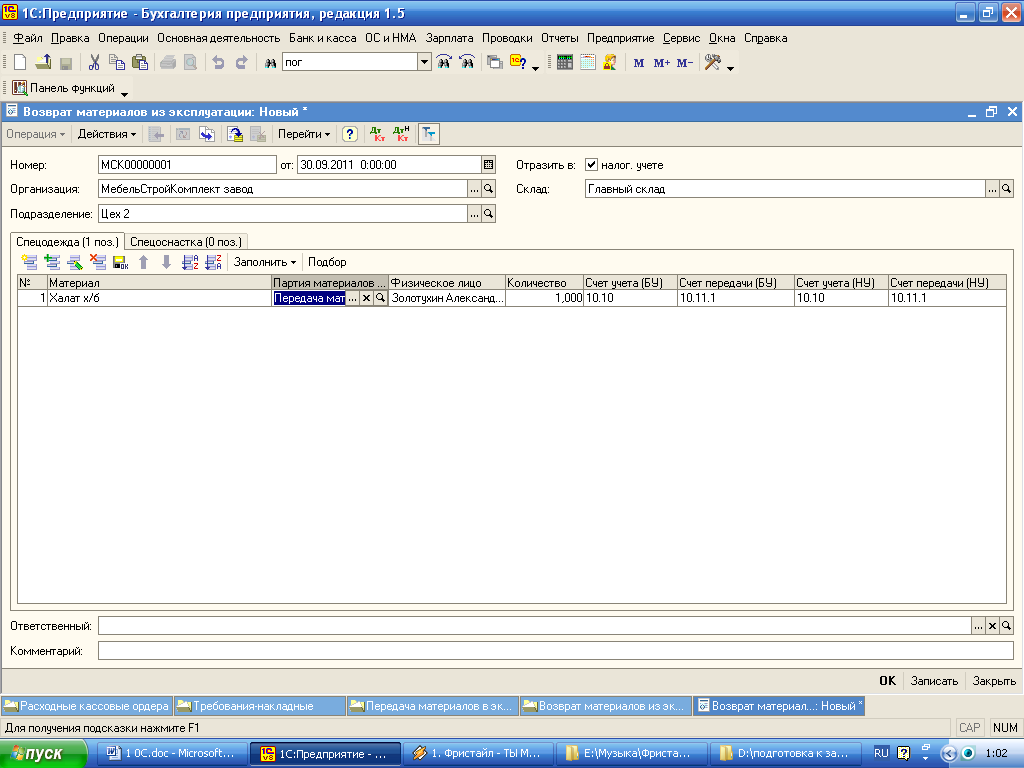This screenshot has width=1024, height=768.
Task: Open the Операция dropdown menu
Action: click(x=35, y=135)
